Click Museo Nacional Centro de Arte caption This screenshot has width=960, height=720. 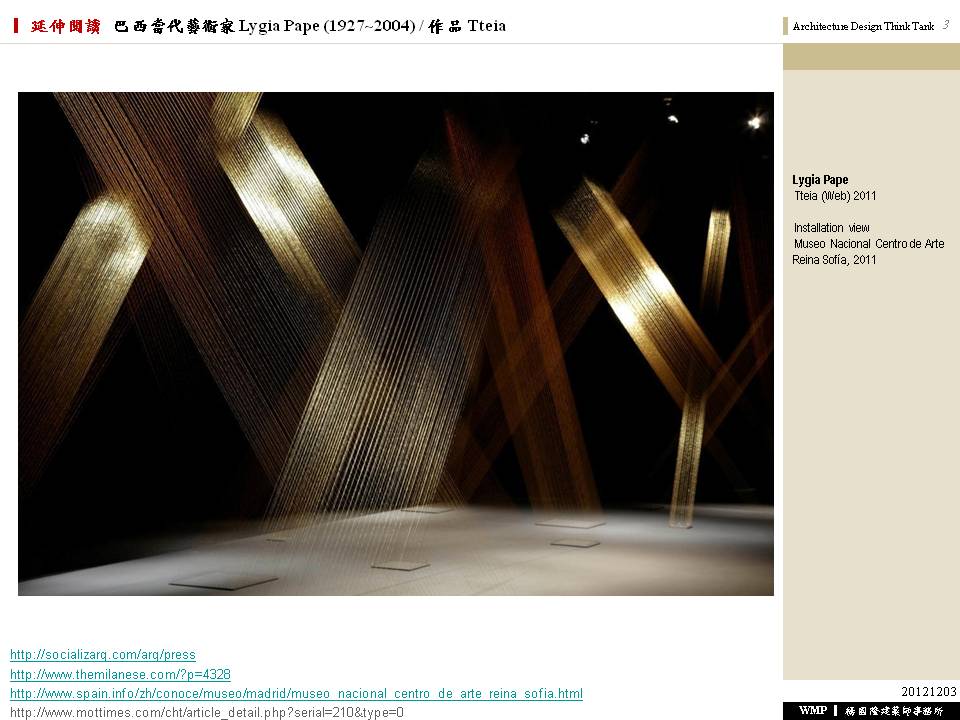869,244
